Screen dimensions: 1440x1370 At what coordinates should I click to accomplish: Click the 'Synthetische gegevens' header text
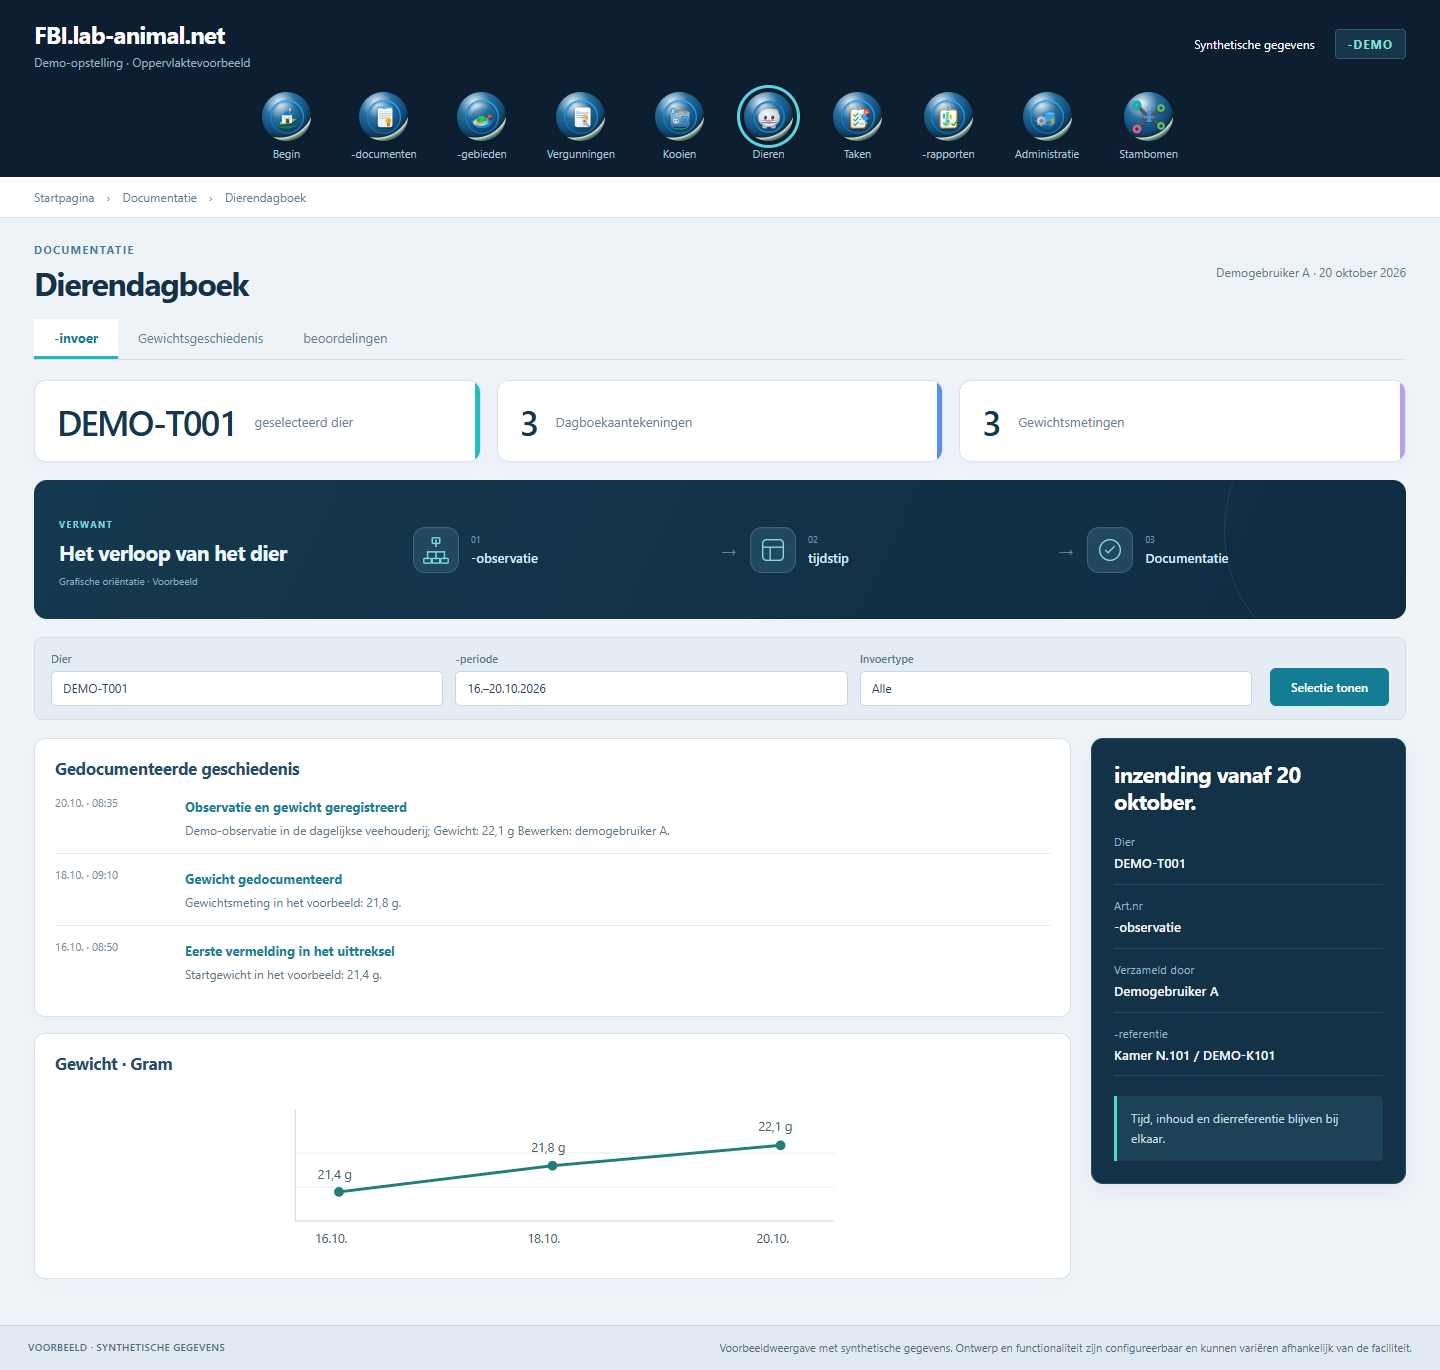pyautogui.click(x=1254, y=45)
